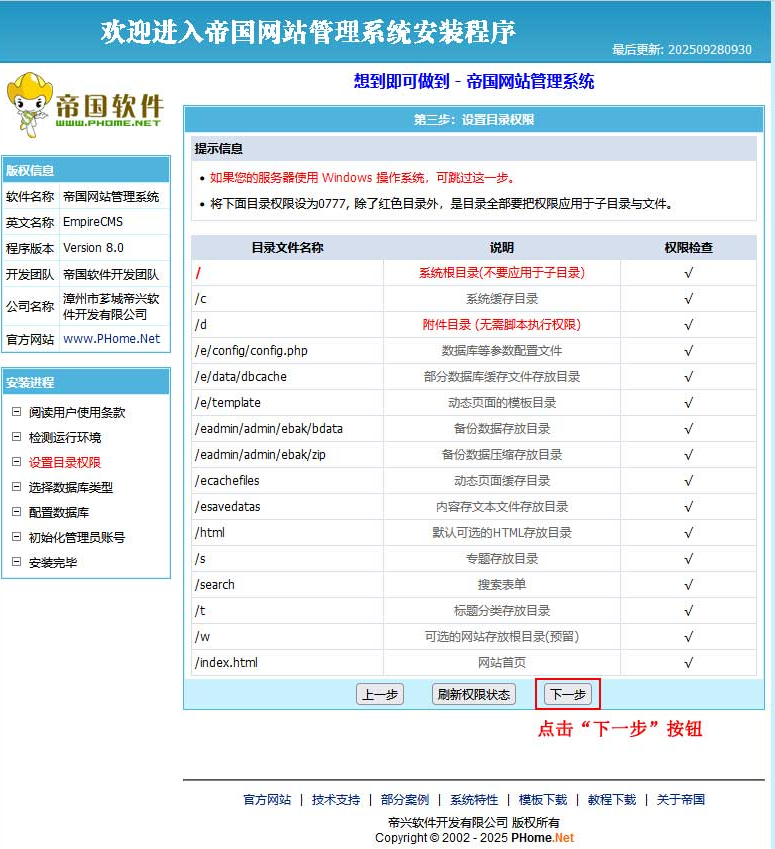Click checkmark in /s row
Screen dimensions: 775x849
click(688, 559)
